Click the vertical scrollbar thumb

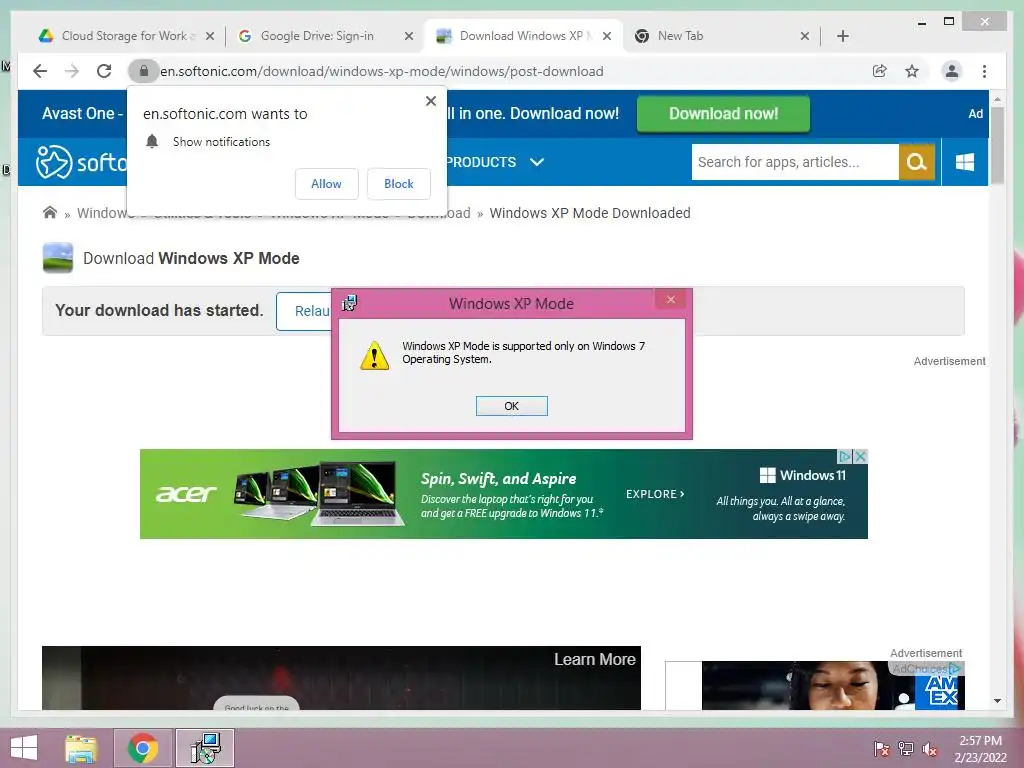tap(997, 145)
